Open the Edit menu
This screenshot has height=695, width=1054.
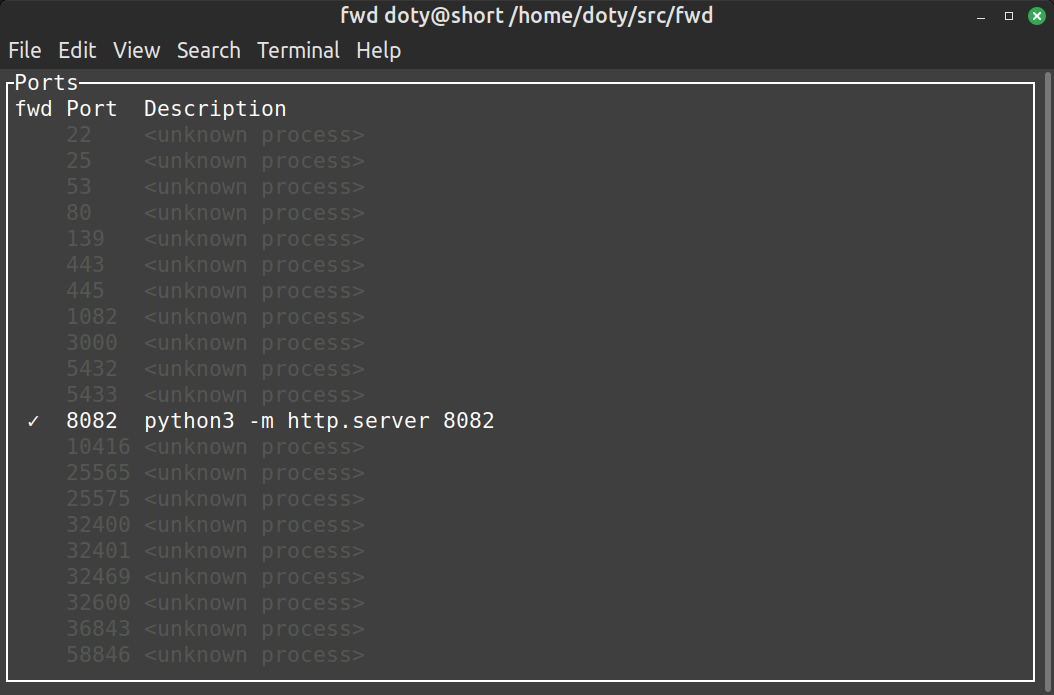pos(77,50)
